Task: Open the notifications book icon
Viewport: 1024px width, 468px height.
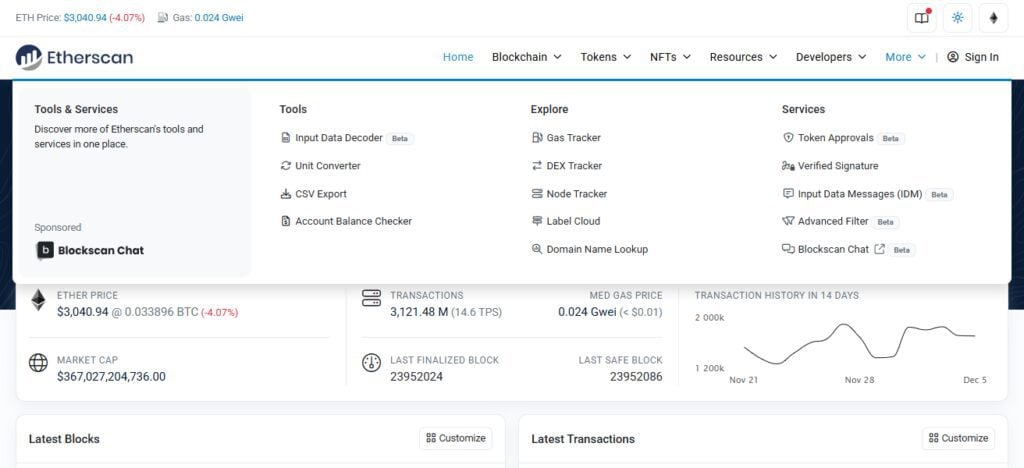Action: click(921, 18)
